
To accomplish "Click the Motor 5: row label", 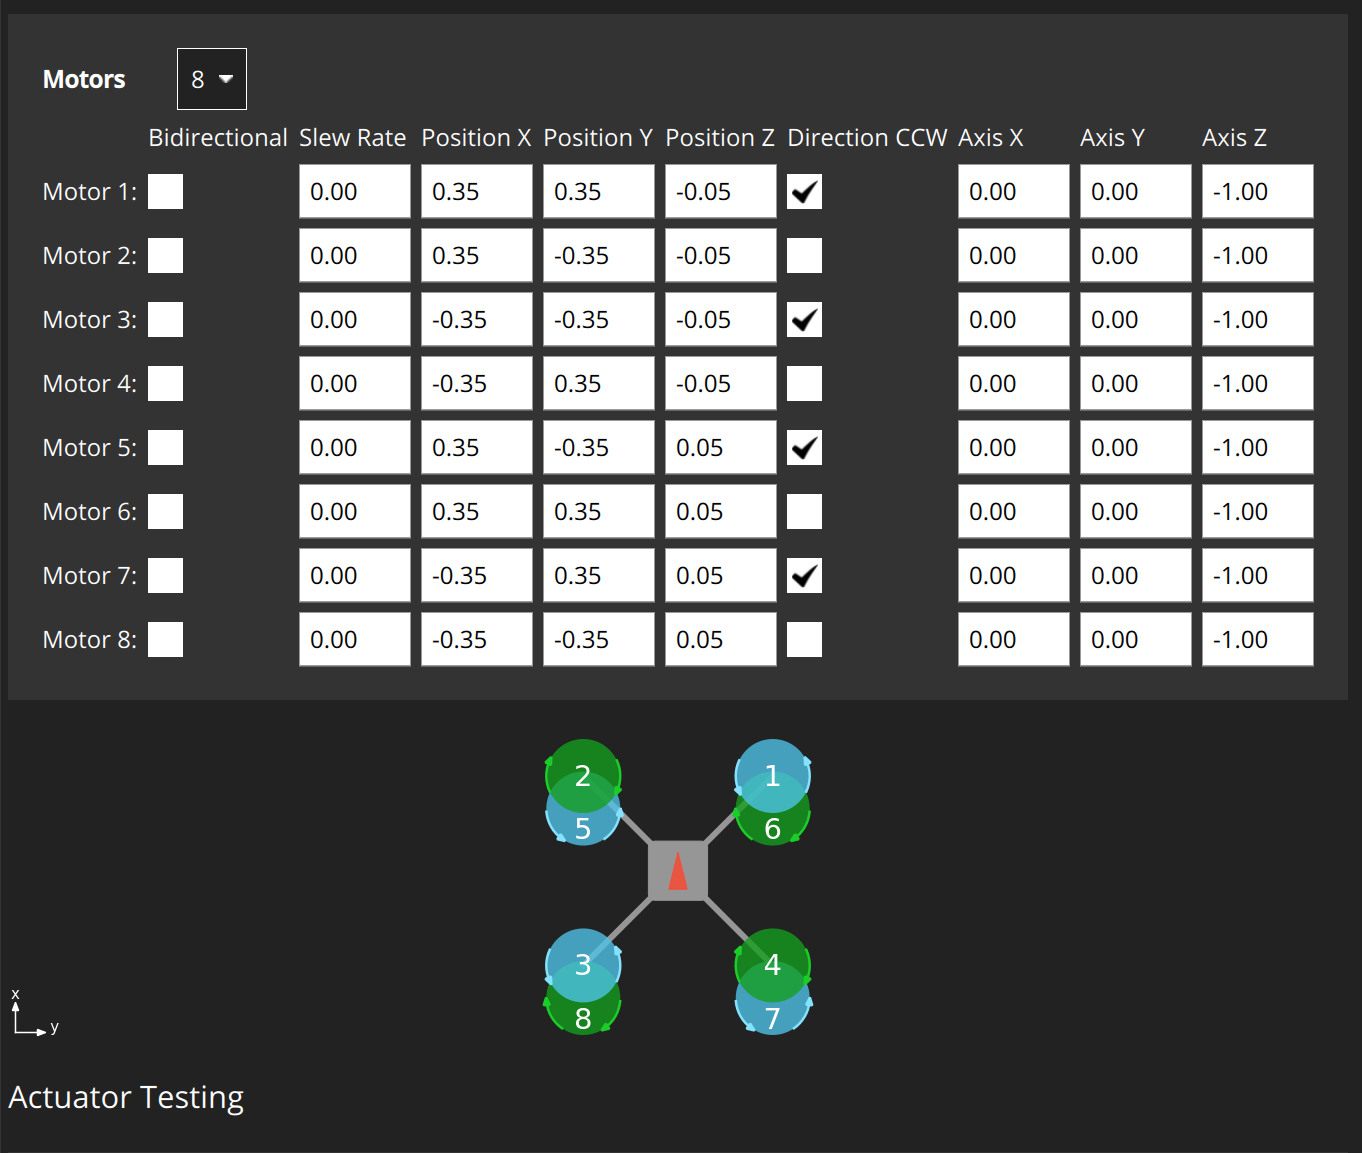I will (x=90, y=447).
